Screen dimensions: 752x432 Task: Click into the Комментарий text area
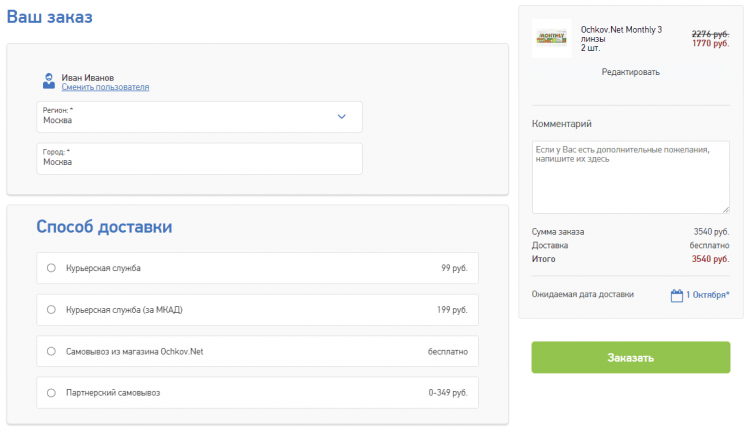630,176
